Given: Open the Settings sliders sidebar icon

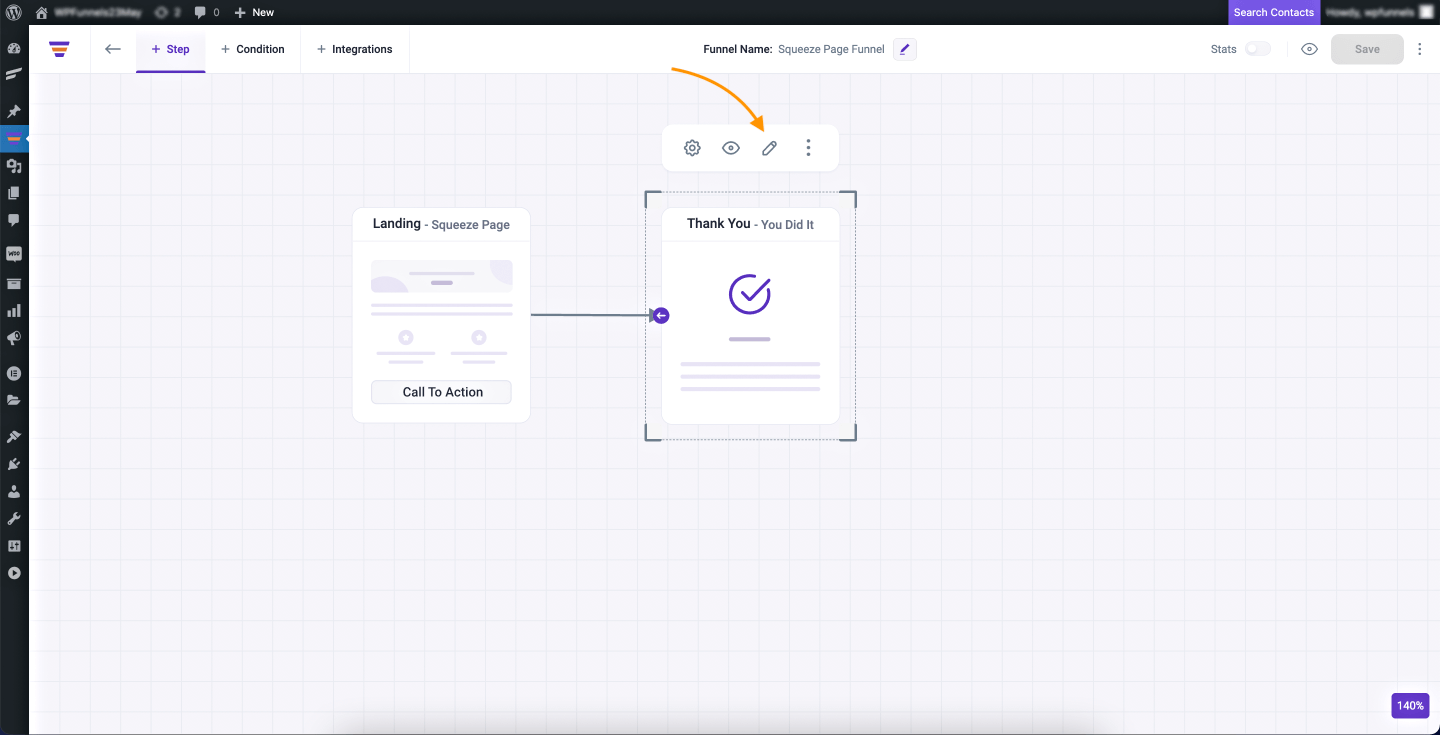Looking at the screenshot, I should [14, 546].
